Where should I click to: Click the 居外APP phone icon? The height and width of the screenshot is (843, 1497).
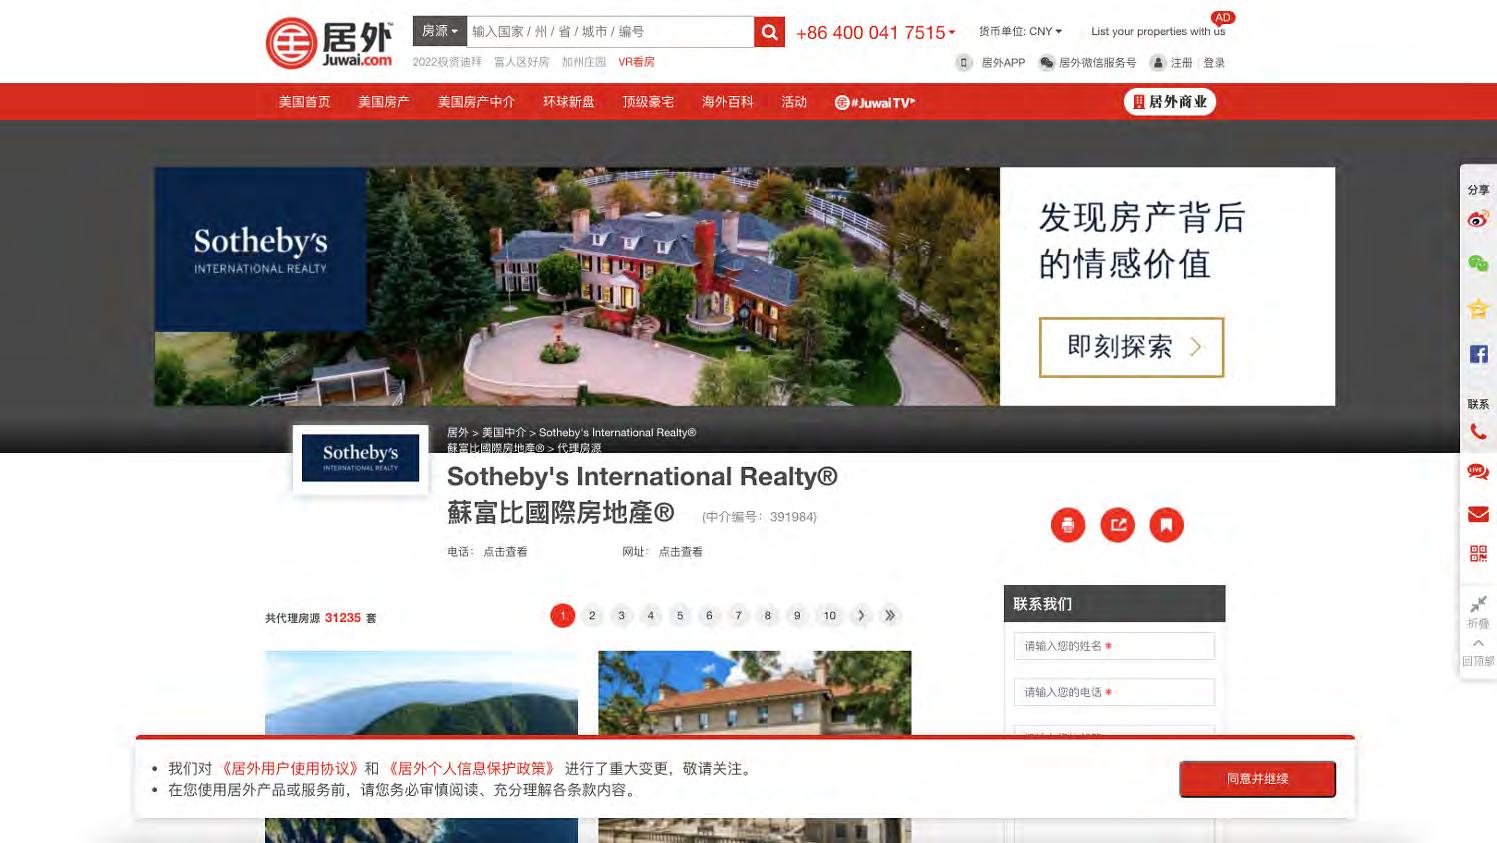963,62
